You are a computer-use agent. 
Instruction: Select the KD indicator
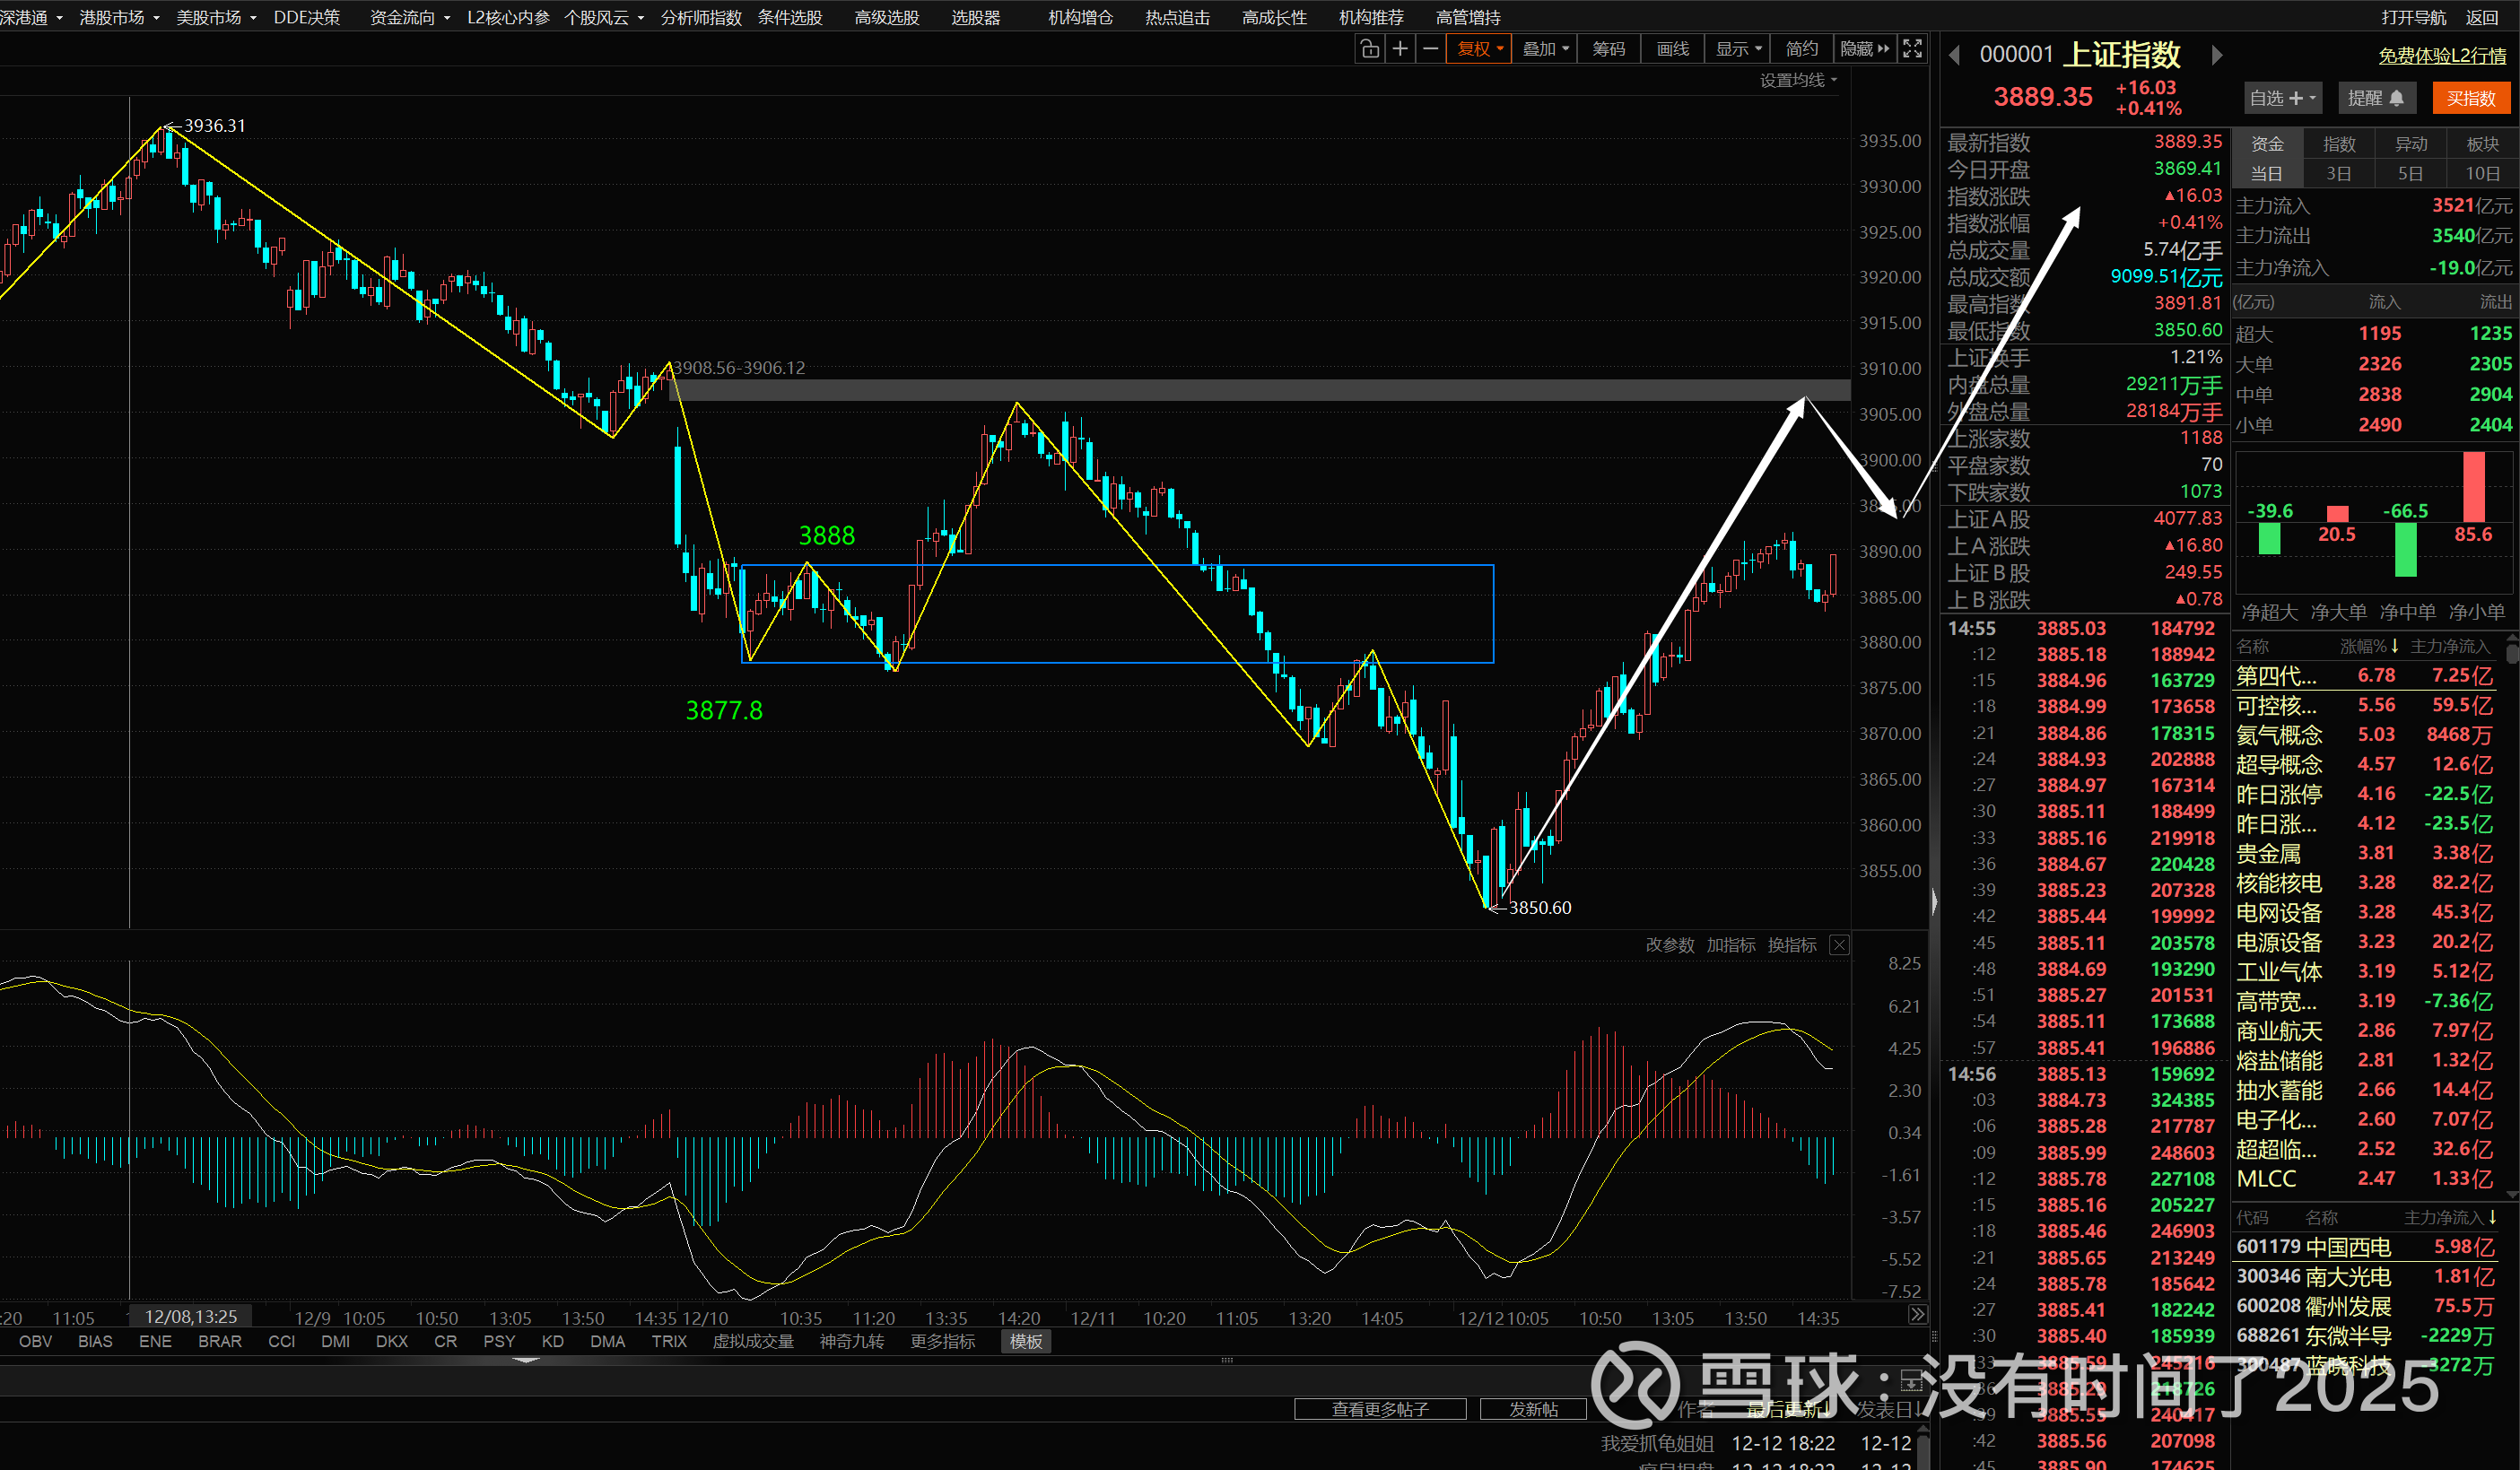[552, 1341]
